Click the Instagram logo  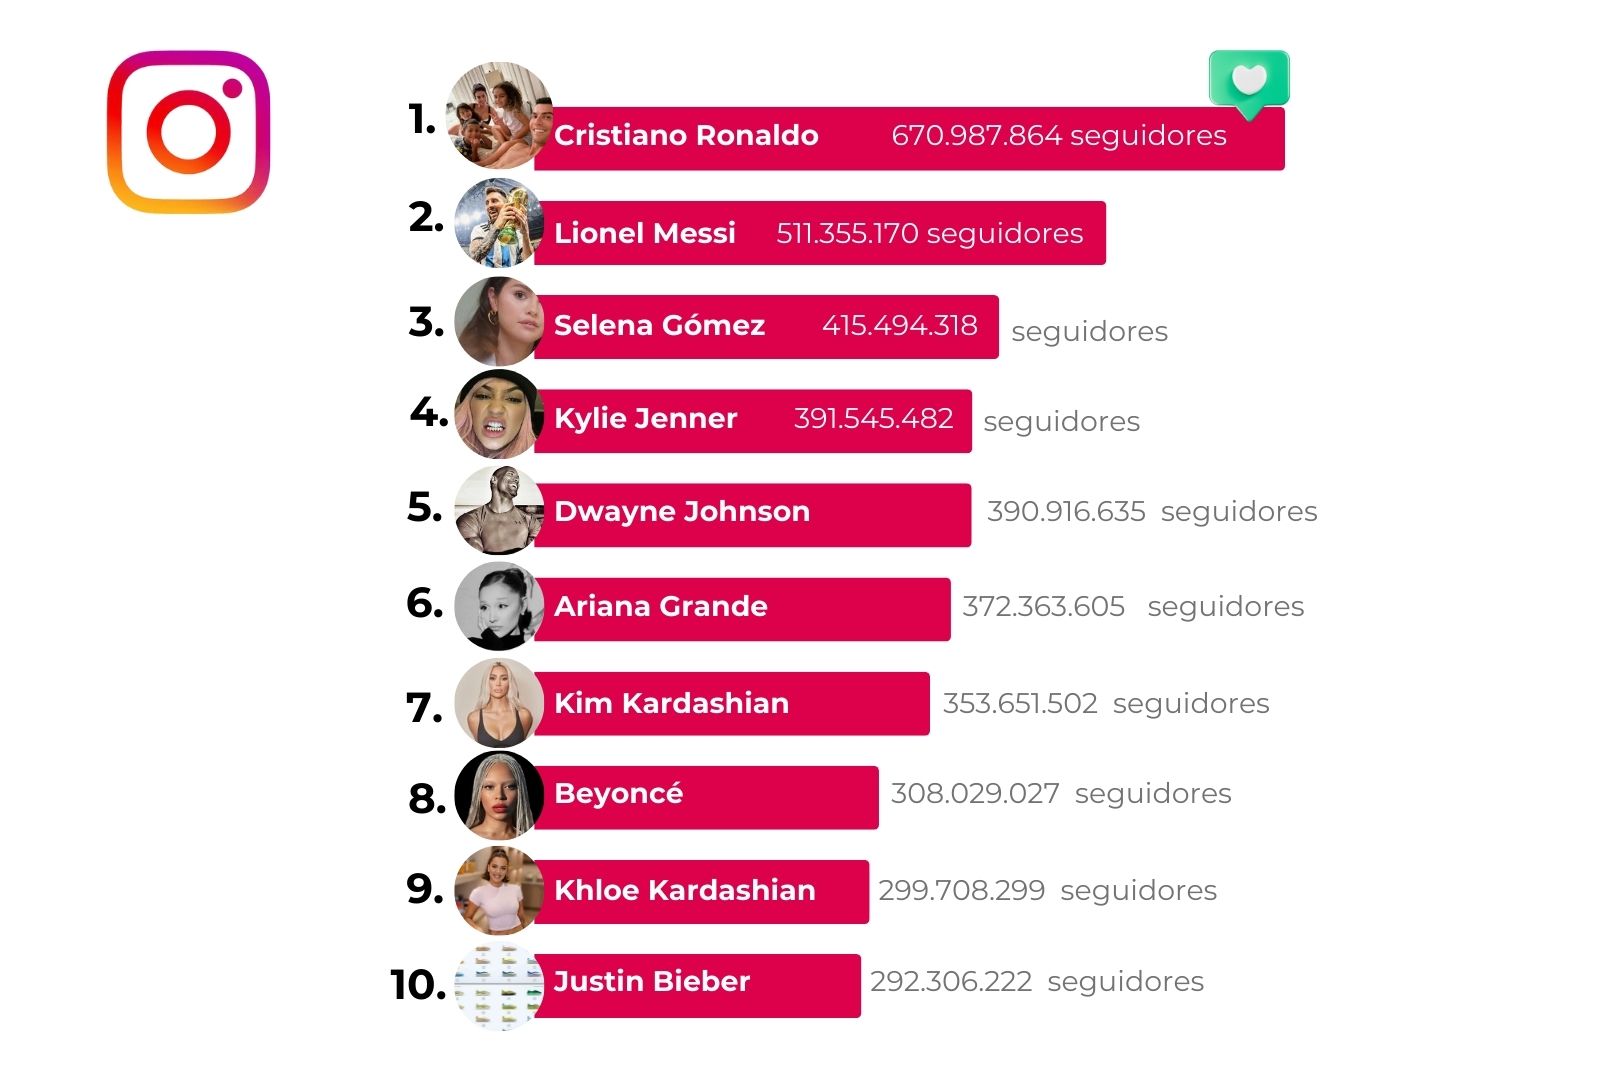point(188,131)
